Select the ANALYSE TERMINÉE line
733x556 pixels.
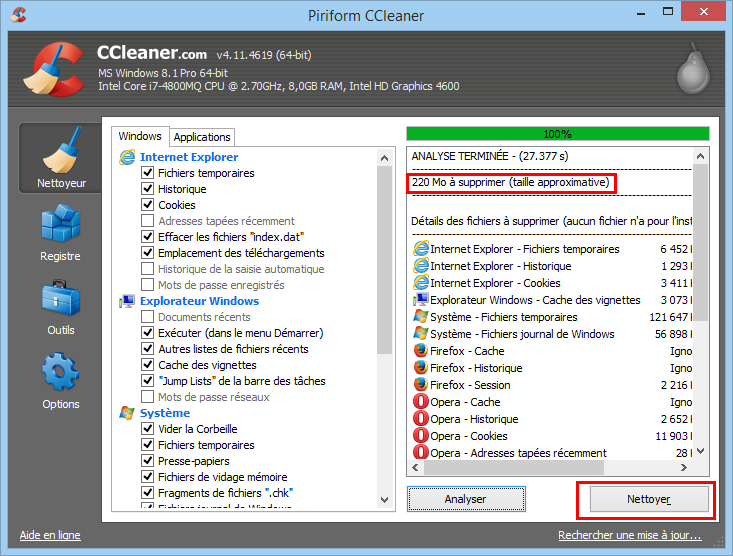click(489, 156)
